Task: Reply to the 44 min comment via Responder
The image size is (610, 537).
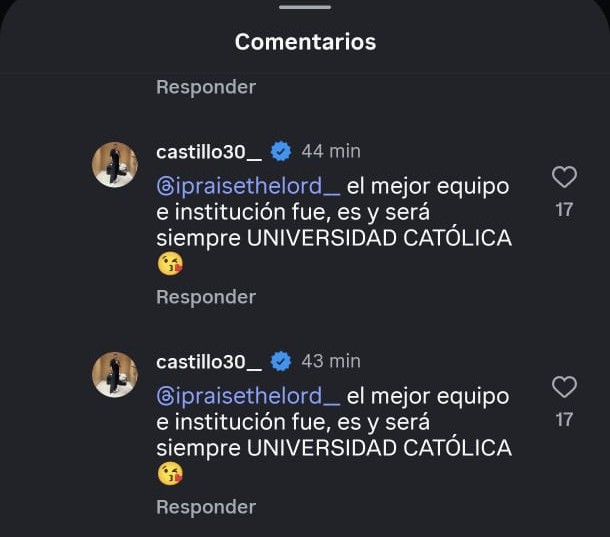Action: click(206, 297)
